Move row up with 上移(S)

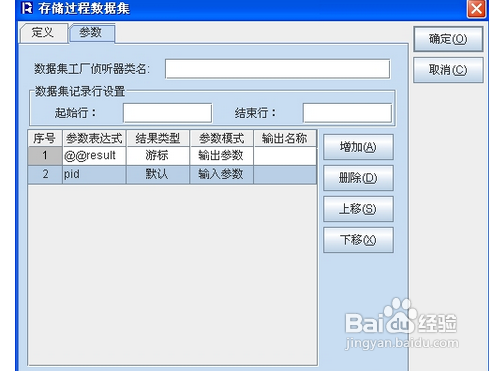pyautogui.click(x=358, y=209)
